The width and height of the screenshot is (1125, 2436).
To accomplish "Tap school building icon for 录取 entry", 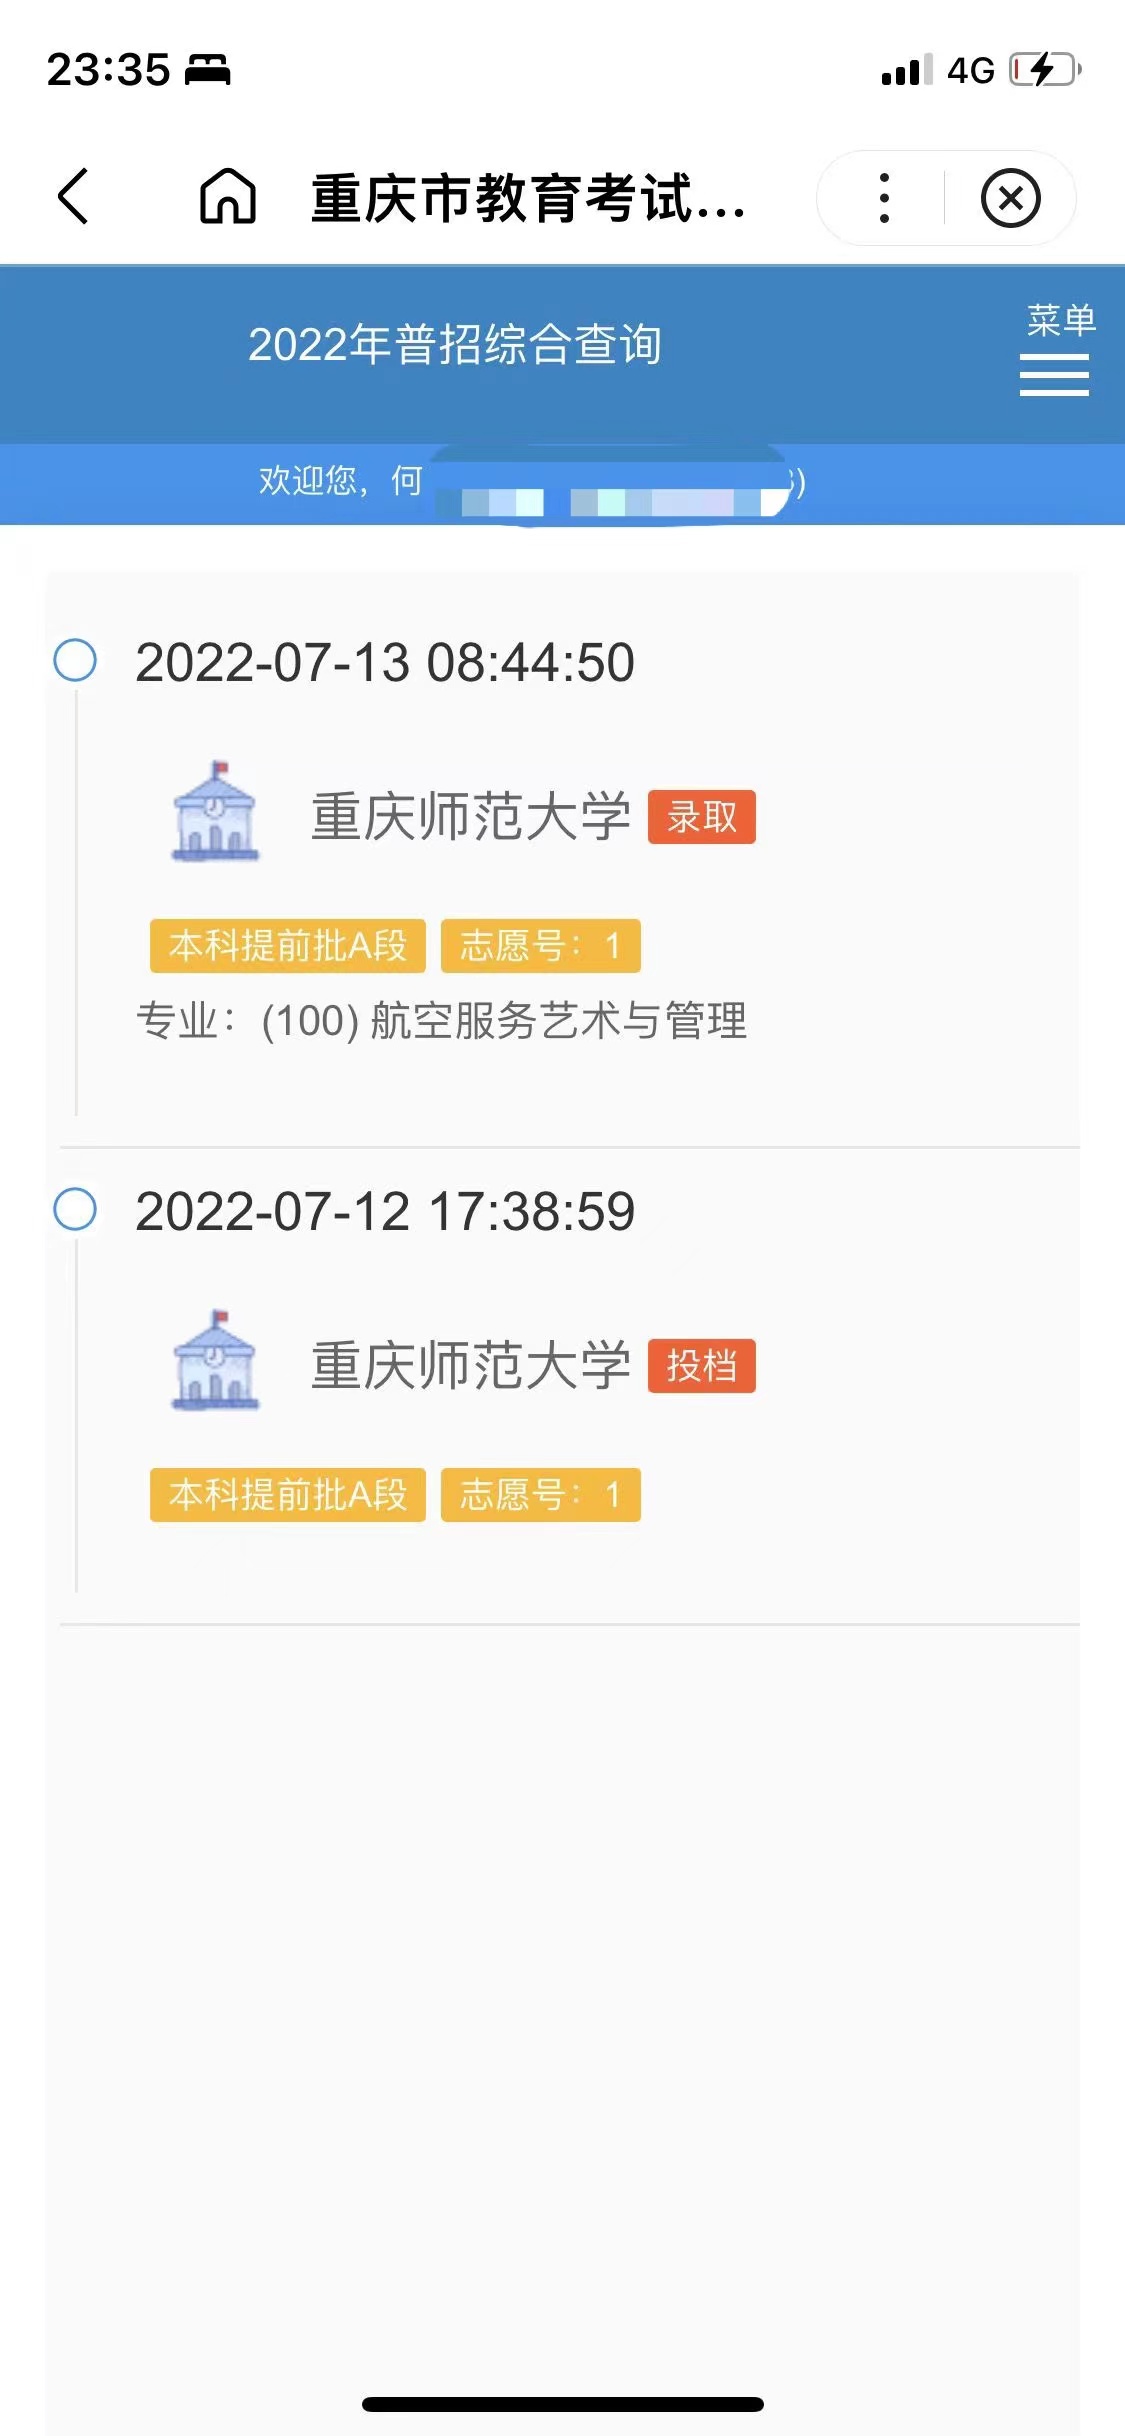I will coord(215,812).
